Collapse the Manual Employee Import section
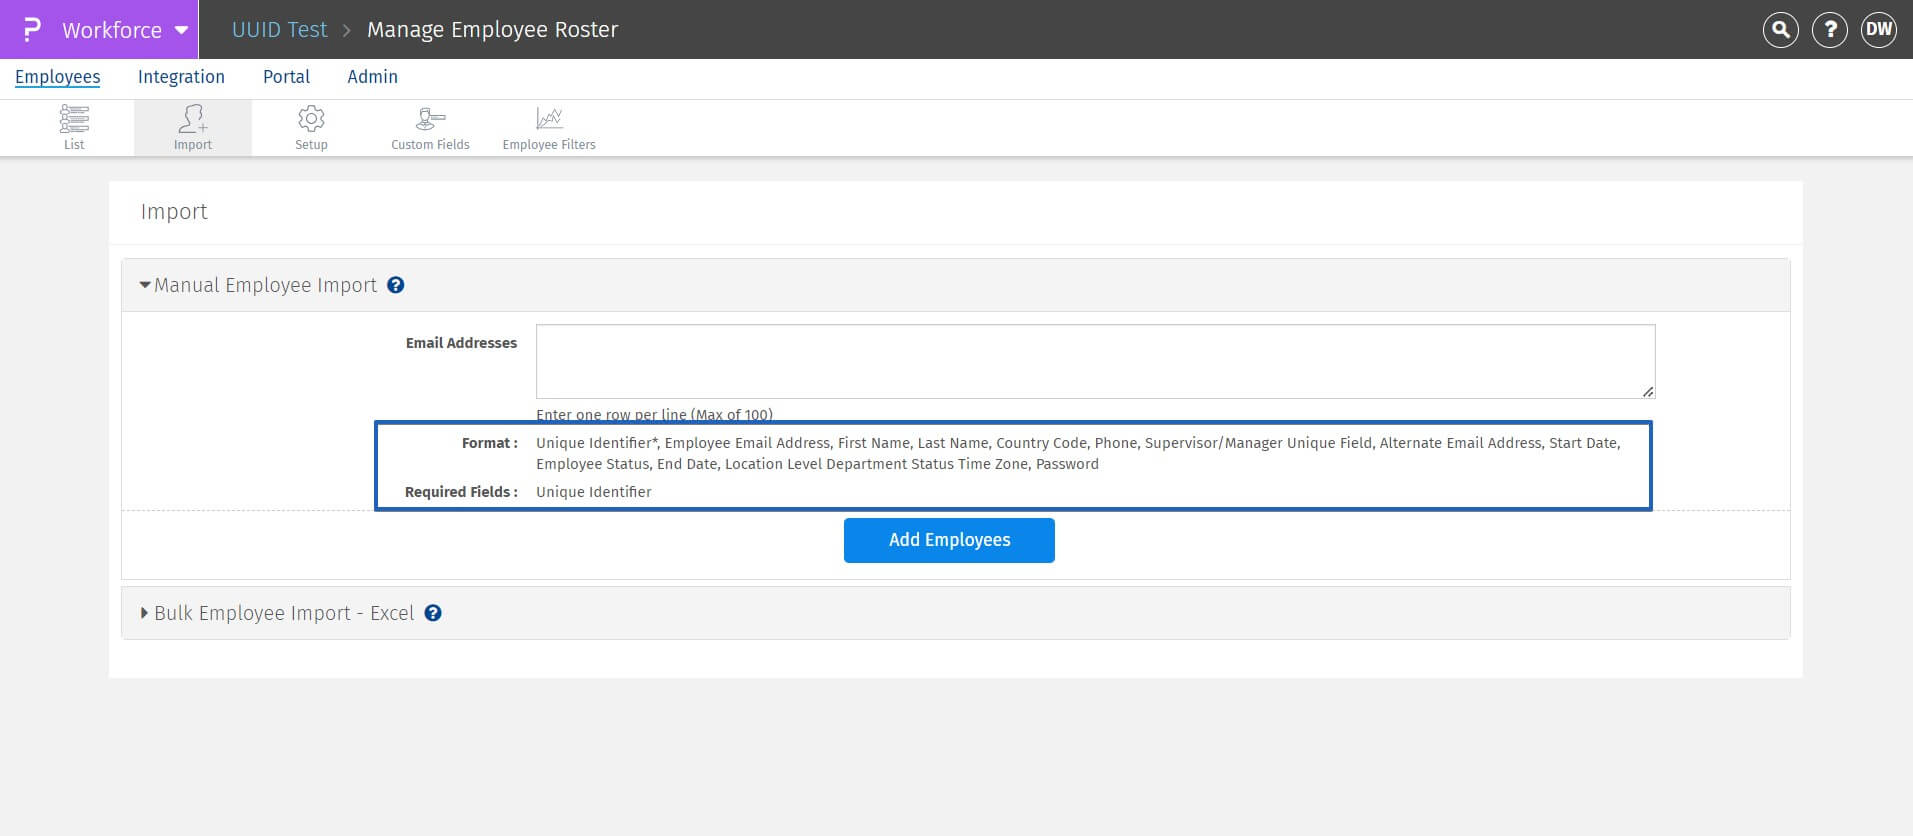This screenshot has width=1913, height=836. click(146, 285)
